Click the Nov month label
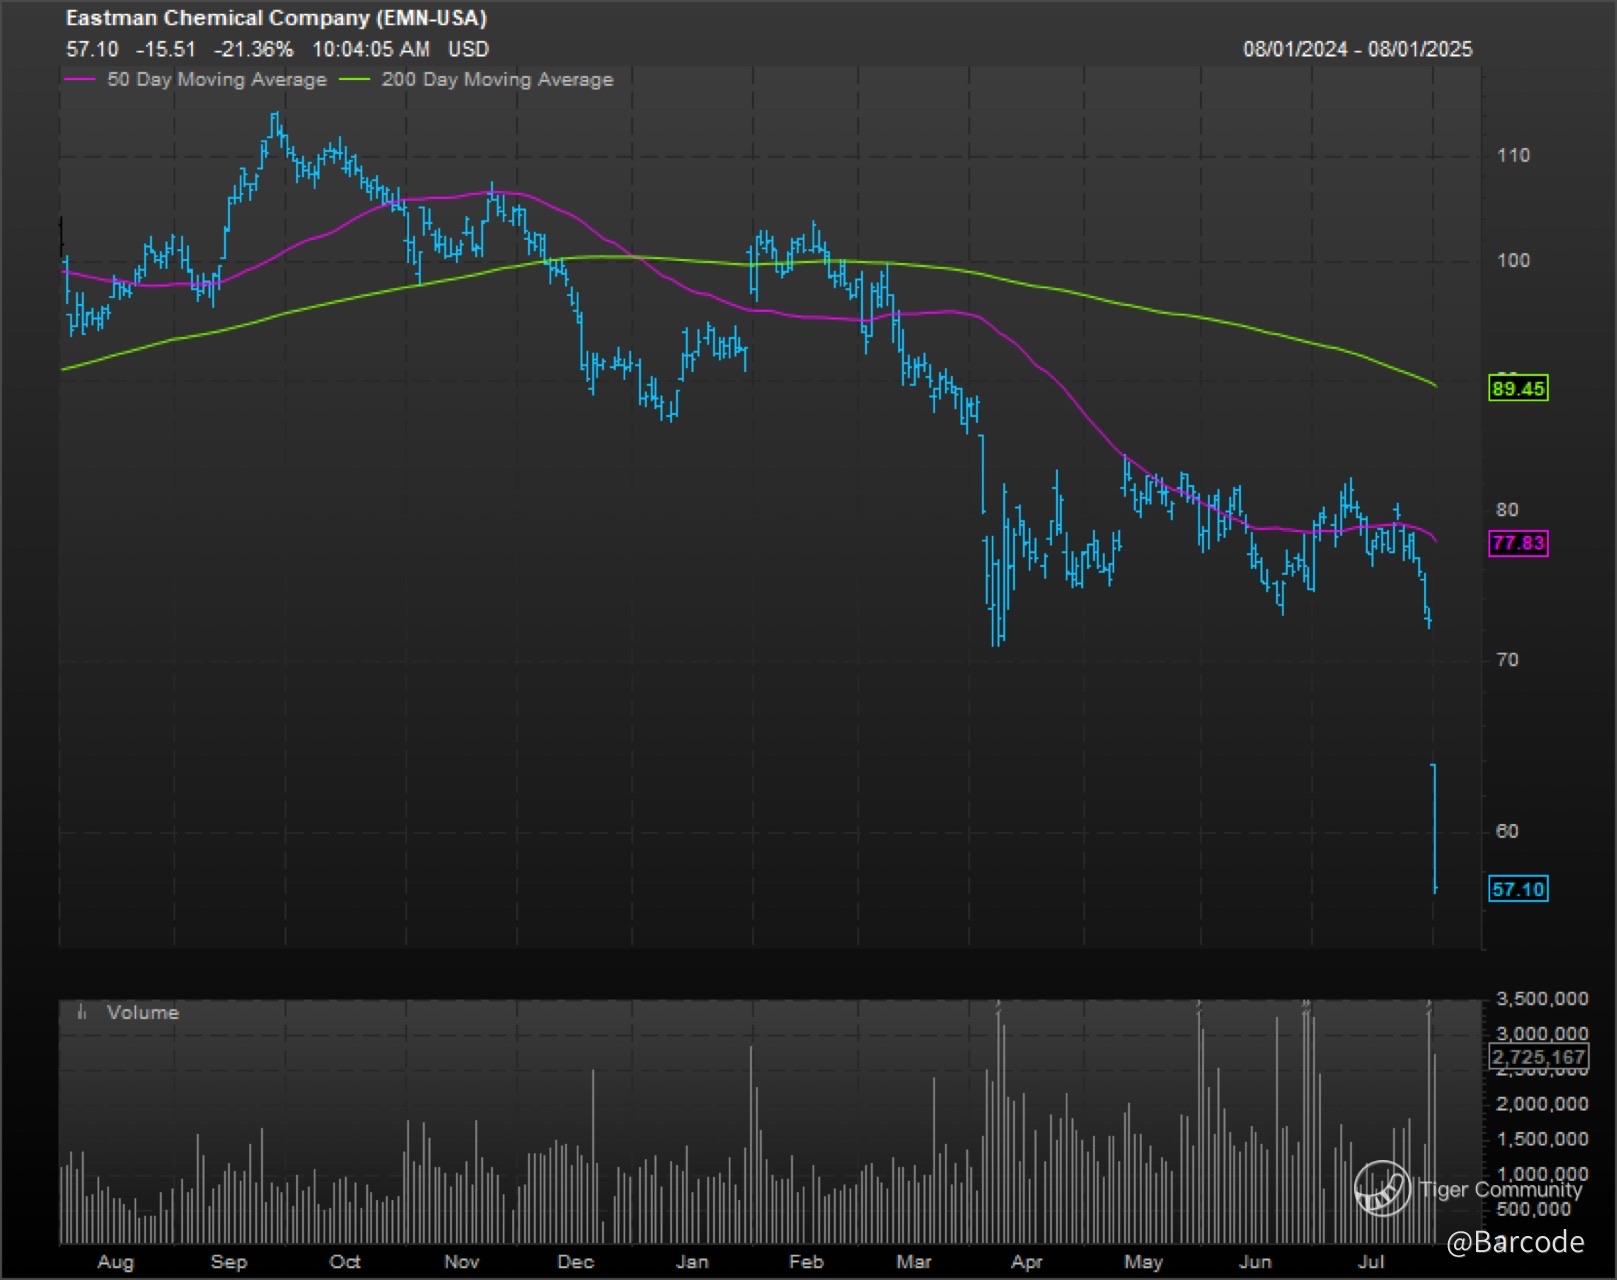The height and width of the screenshot is (1280, 1617). point(462,1262)
